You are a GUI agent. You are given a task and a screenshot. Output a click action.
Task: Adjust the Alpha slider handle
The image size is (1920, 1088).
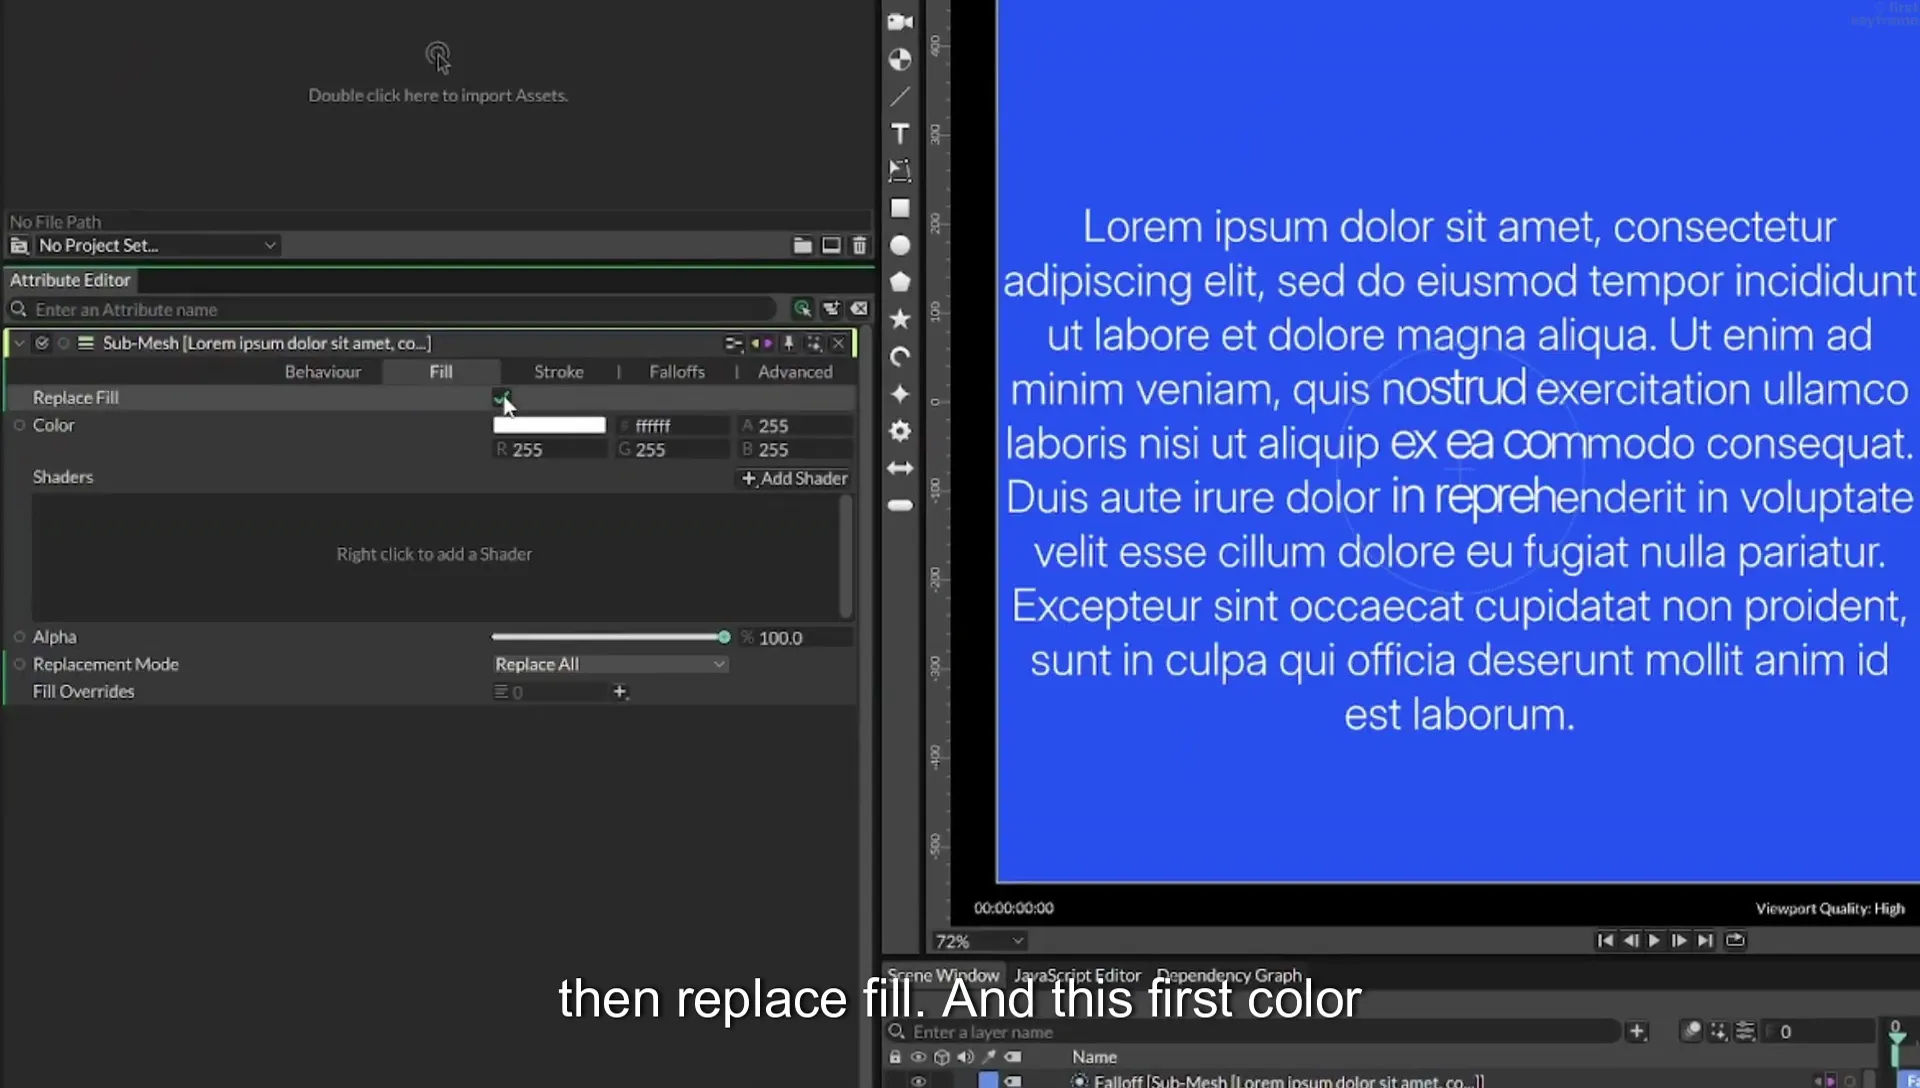(724, 637)
